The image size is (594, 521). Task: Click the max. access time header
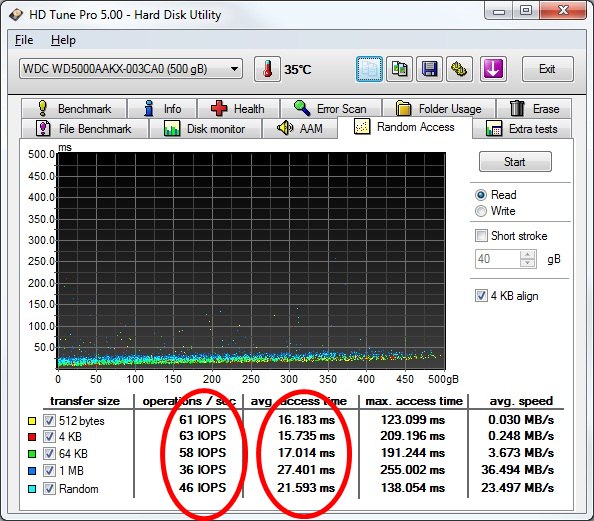414,401
